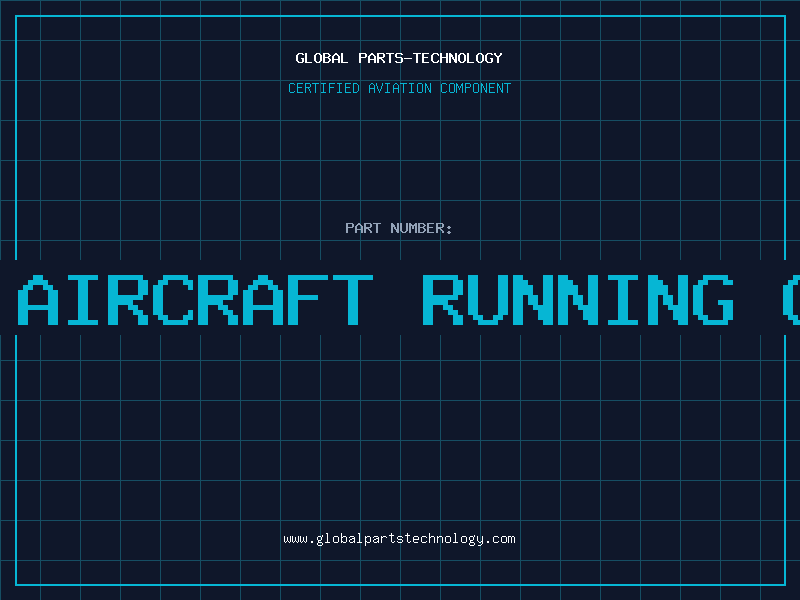Screen dimensions: 800x600
Task: Click the PART NUMBER: label
Action: click(x=398, y=228)
